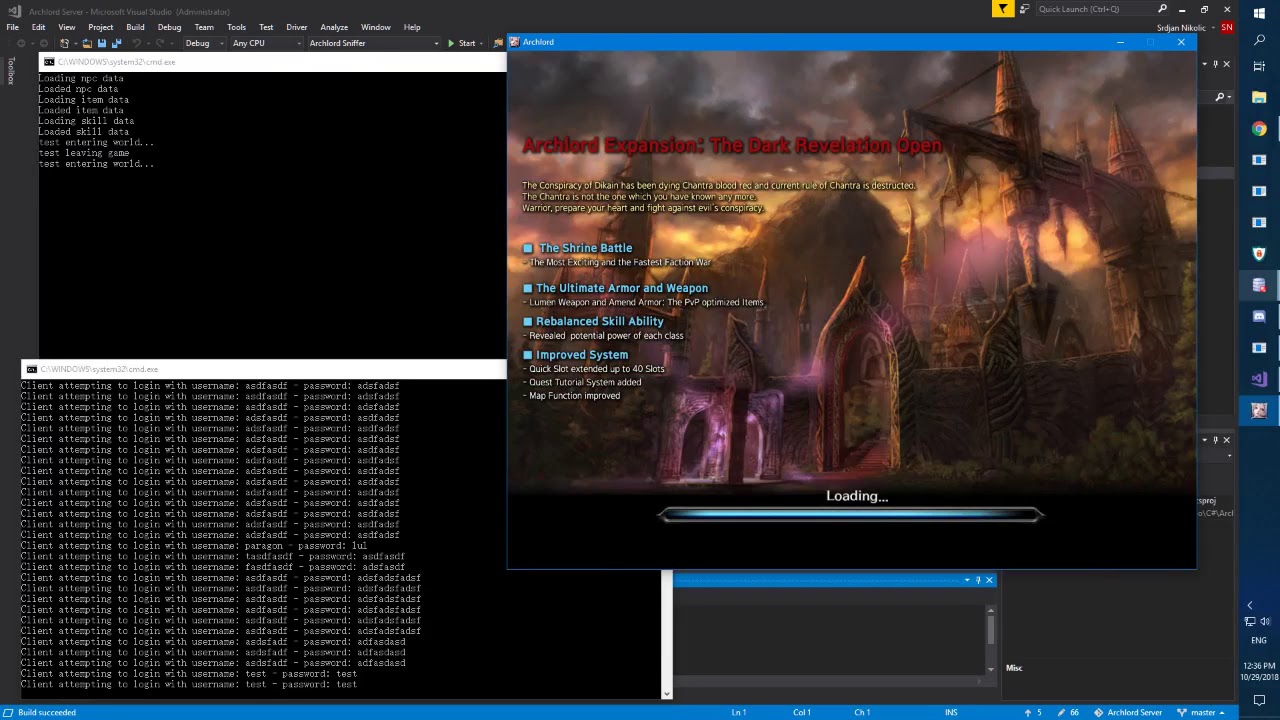Open the Any CPU platform dropdown

(x=265, y=43)
